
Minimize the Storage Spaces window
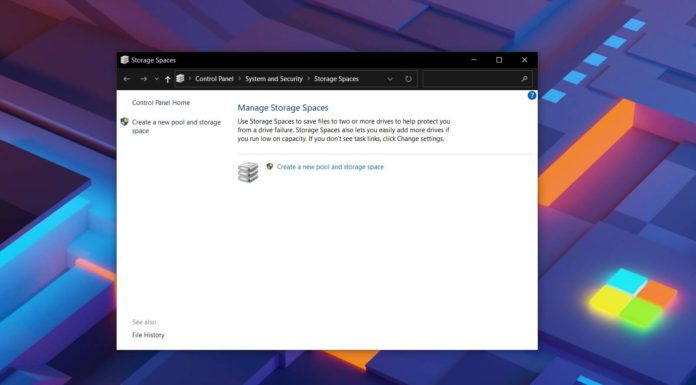[474, 60]
